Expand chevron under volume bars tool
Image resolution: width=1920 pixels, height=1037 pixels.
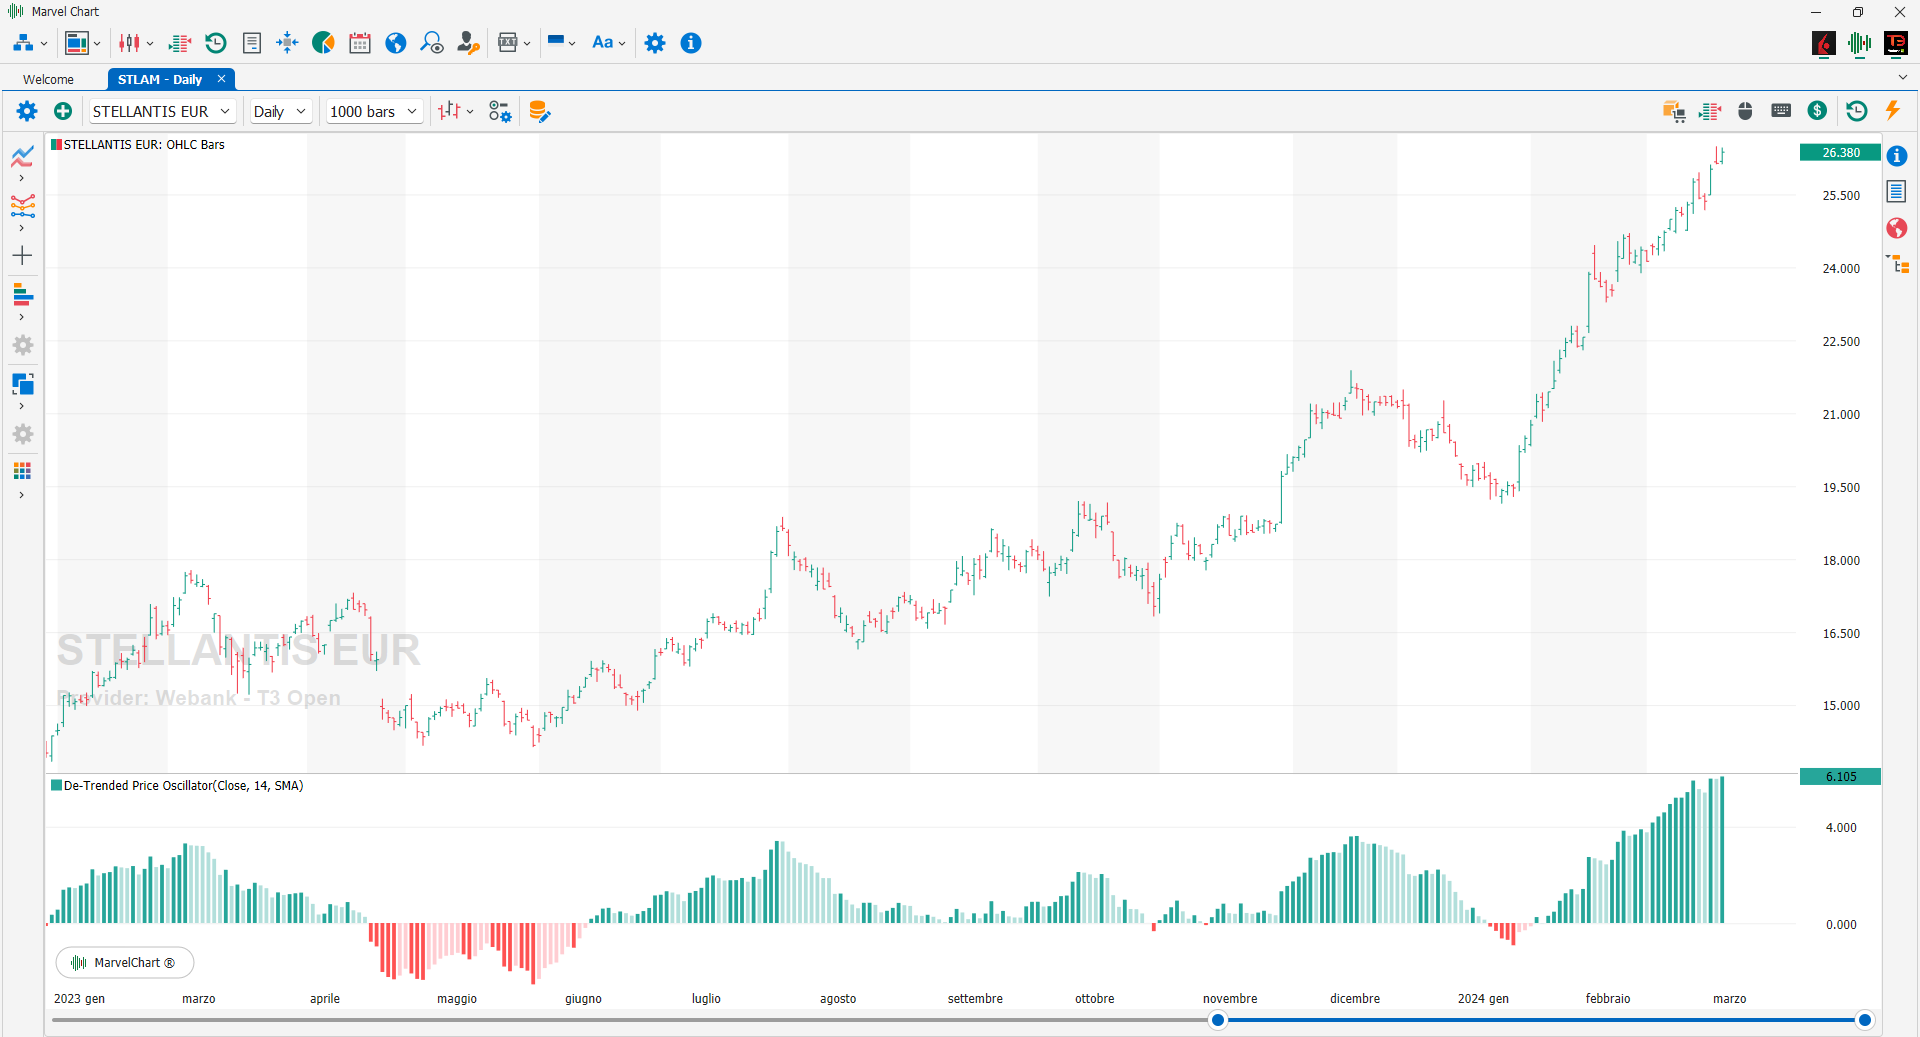(x=21, y=318)
